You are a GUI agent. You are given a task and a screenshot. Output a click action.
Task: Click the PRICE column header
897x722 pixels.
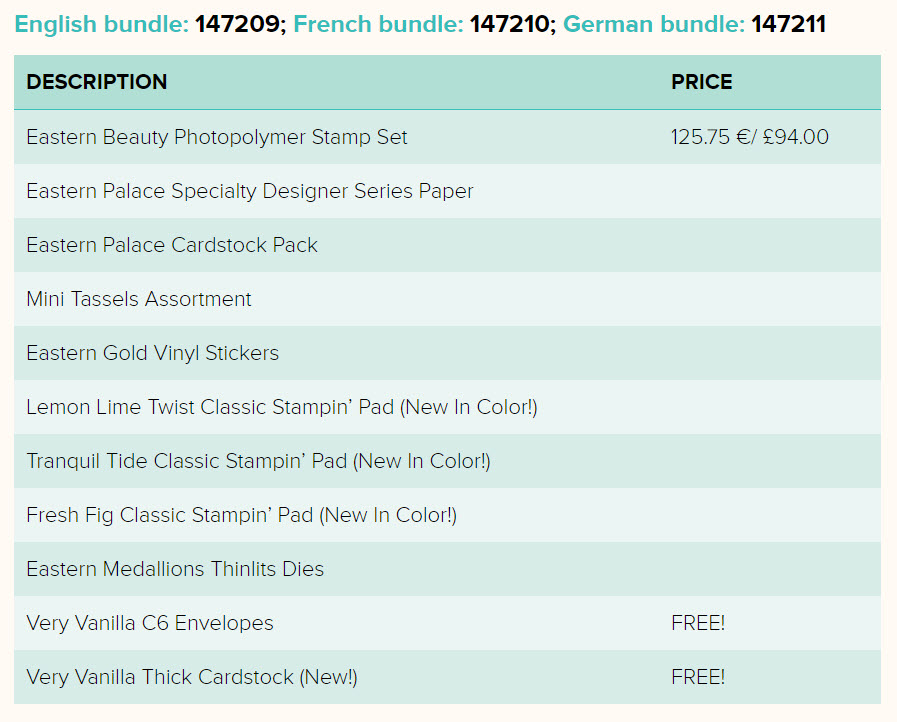pyautogui.click(x=701, y=82)
